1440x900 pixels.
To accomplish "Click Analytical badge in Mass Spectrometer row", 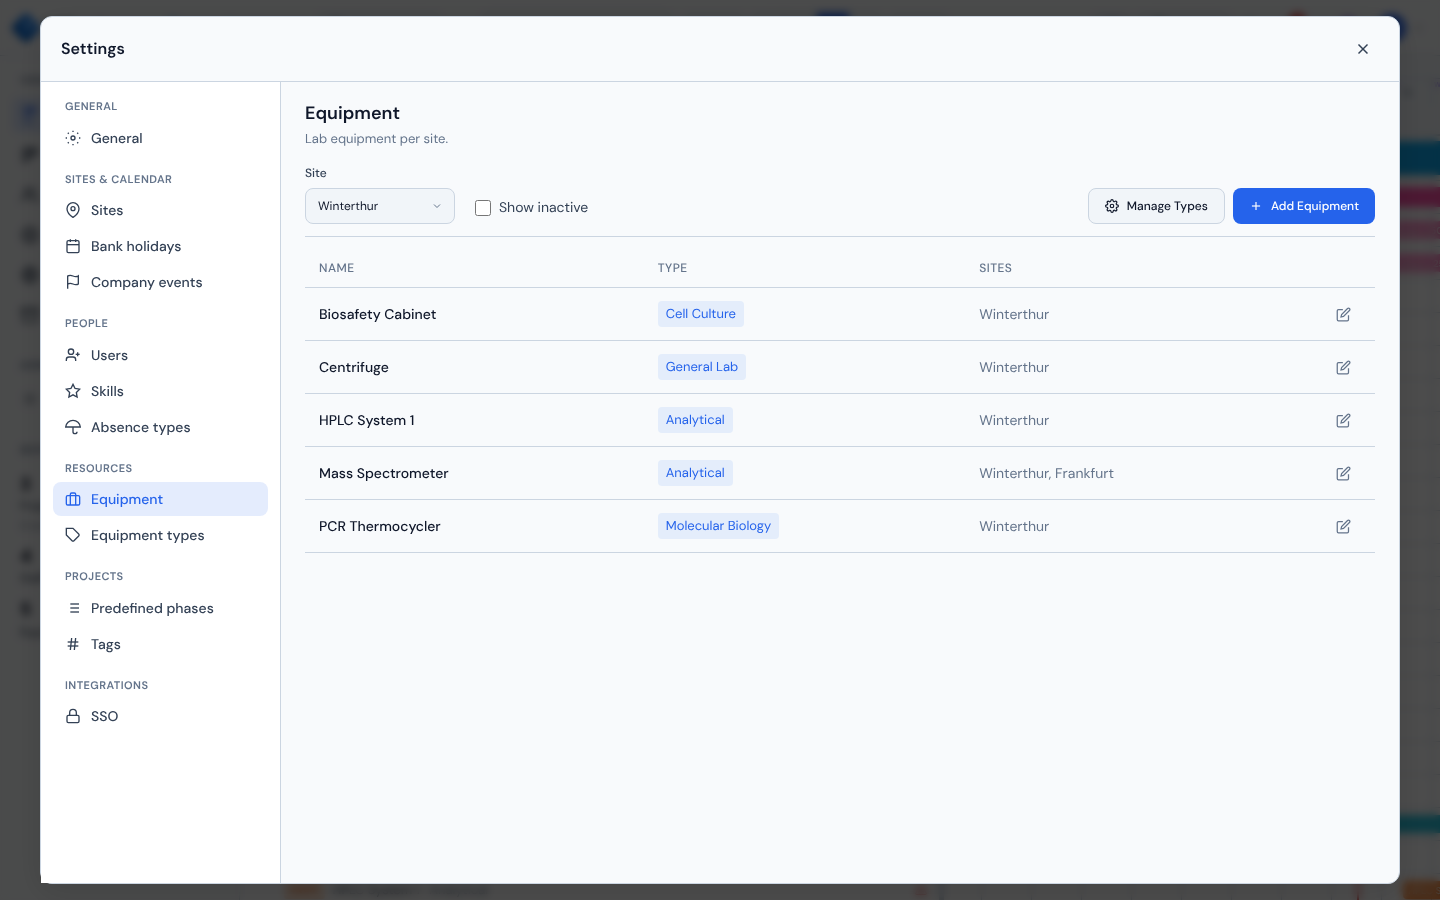I will (x=695, y=473).
